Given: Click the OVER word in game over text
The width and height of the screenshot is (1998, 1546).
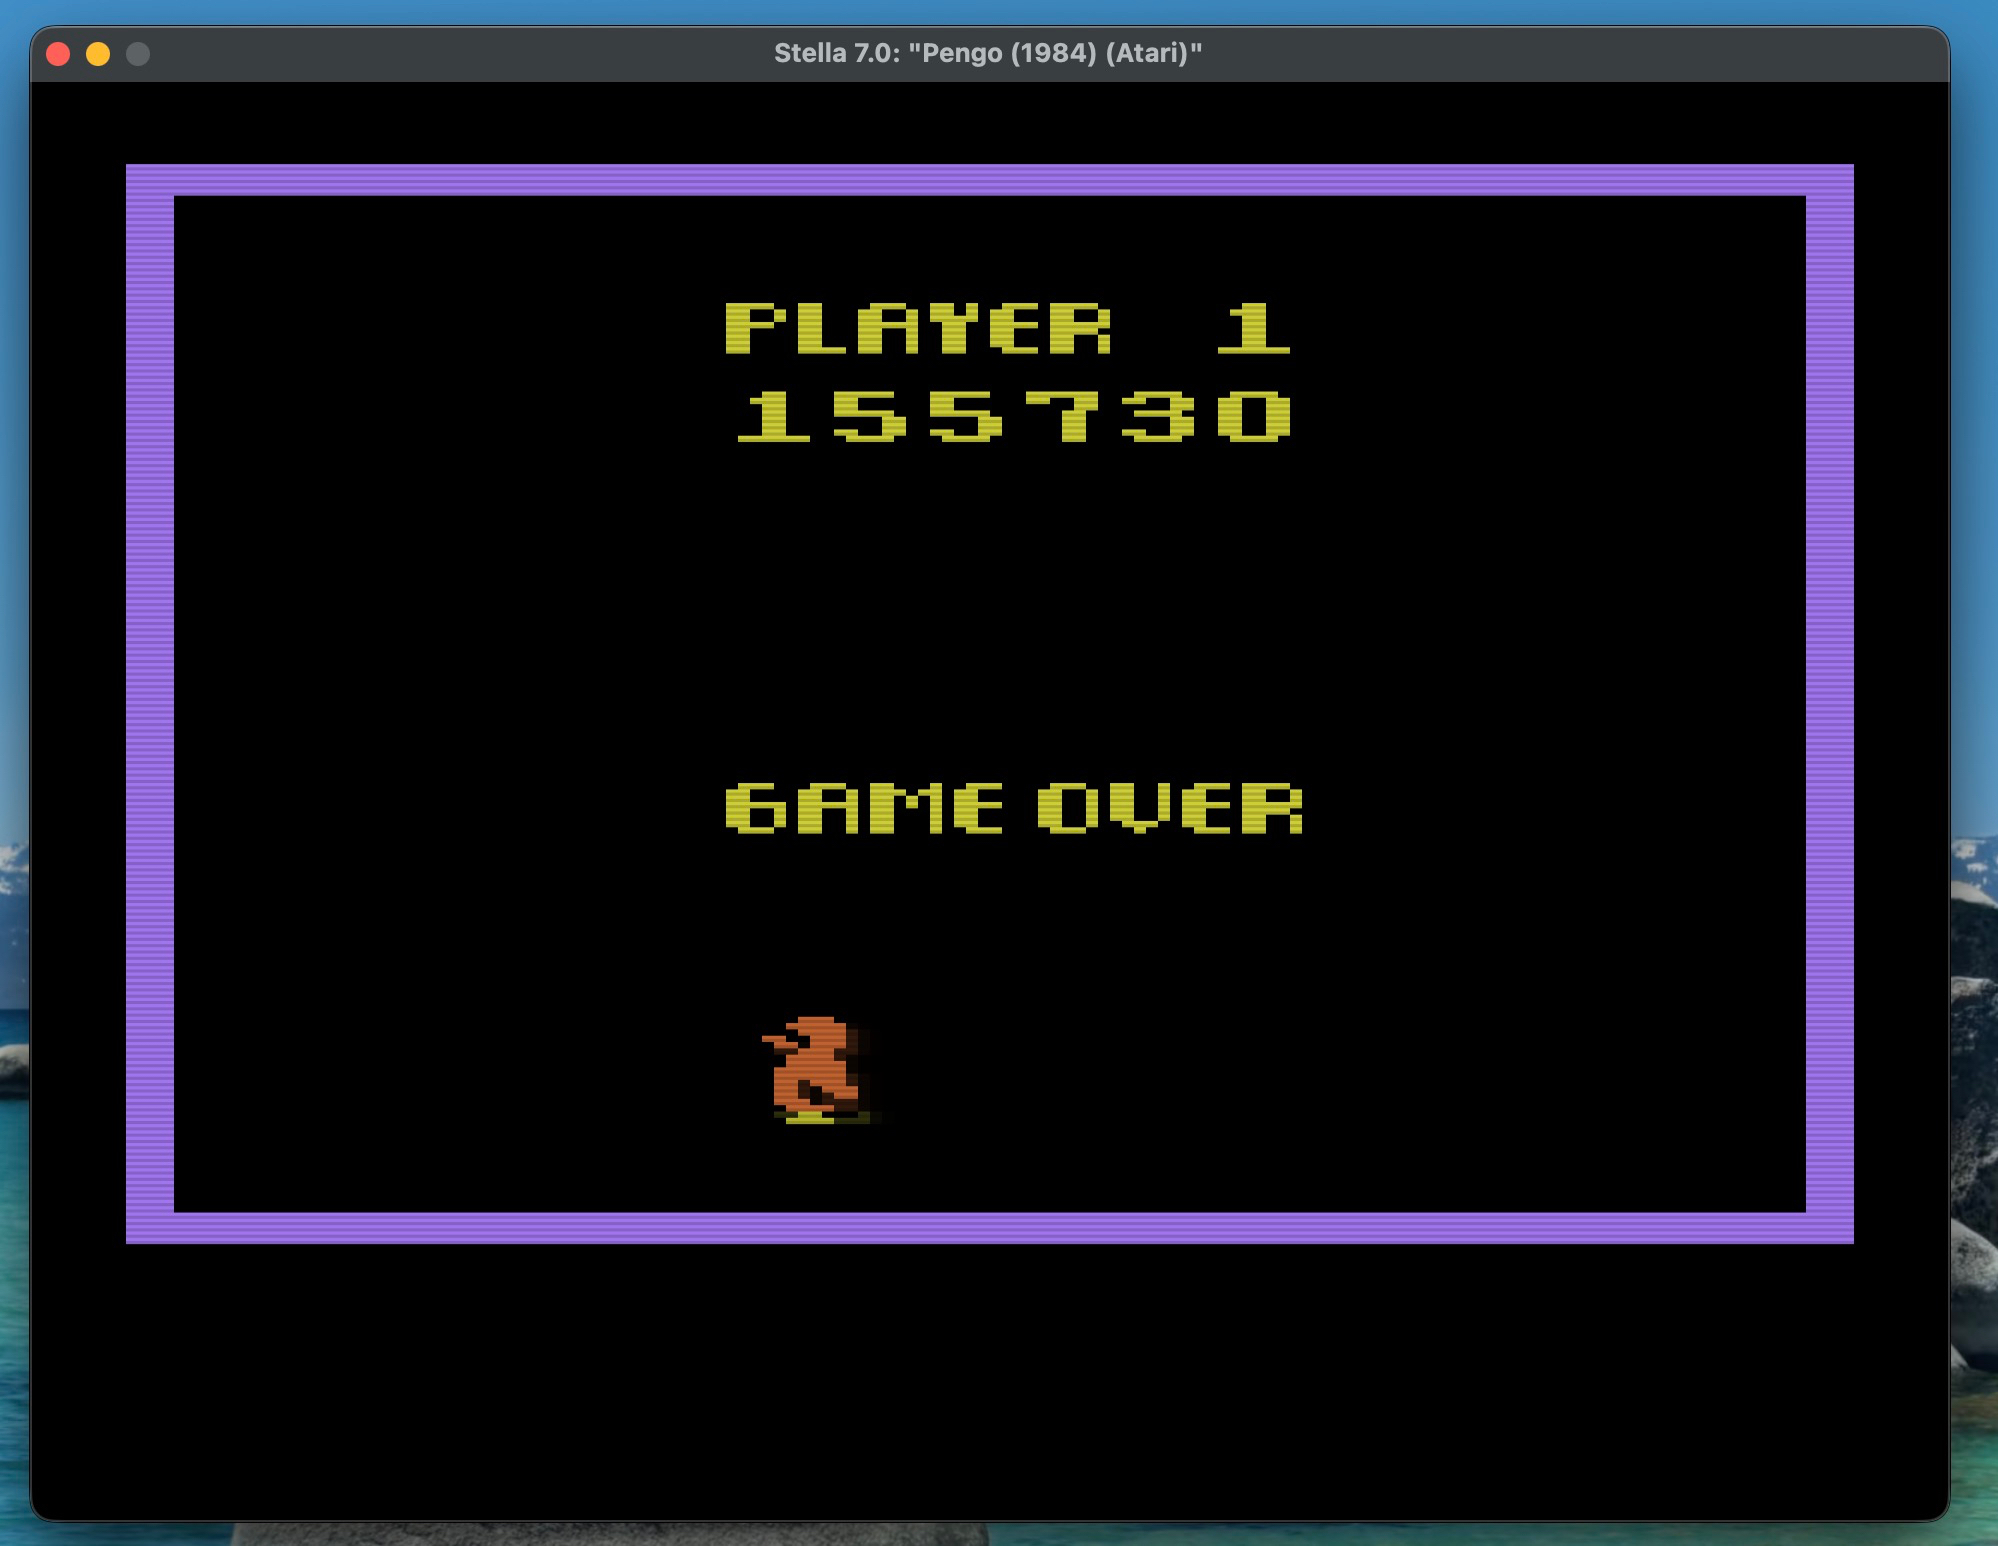Looking at the screenshot, I should click(x=1170, y=808).
